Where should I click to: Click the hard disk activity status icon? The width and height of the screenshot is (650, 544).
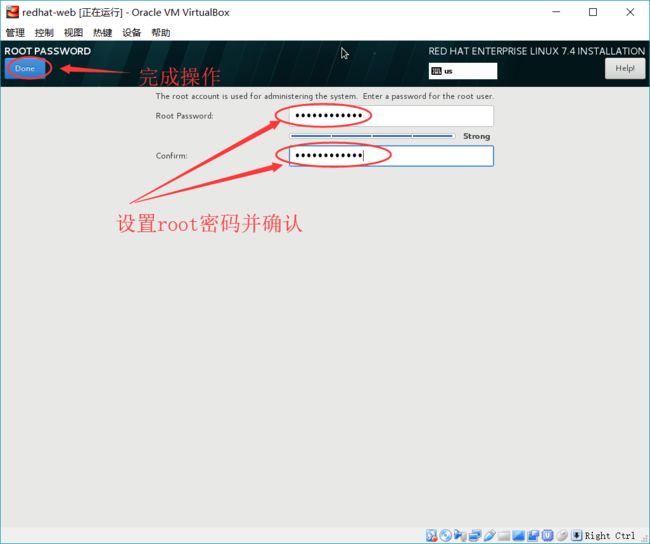point(432,535)
